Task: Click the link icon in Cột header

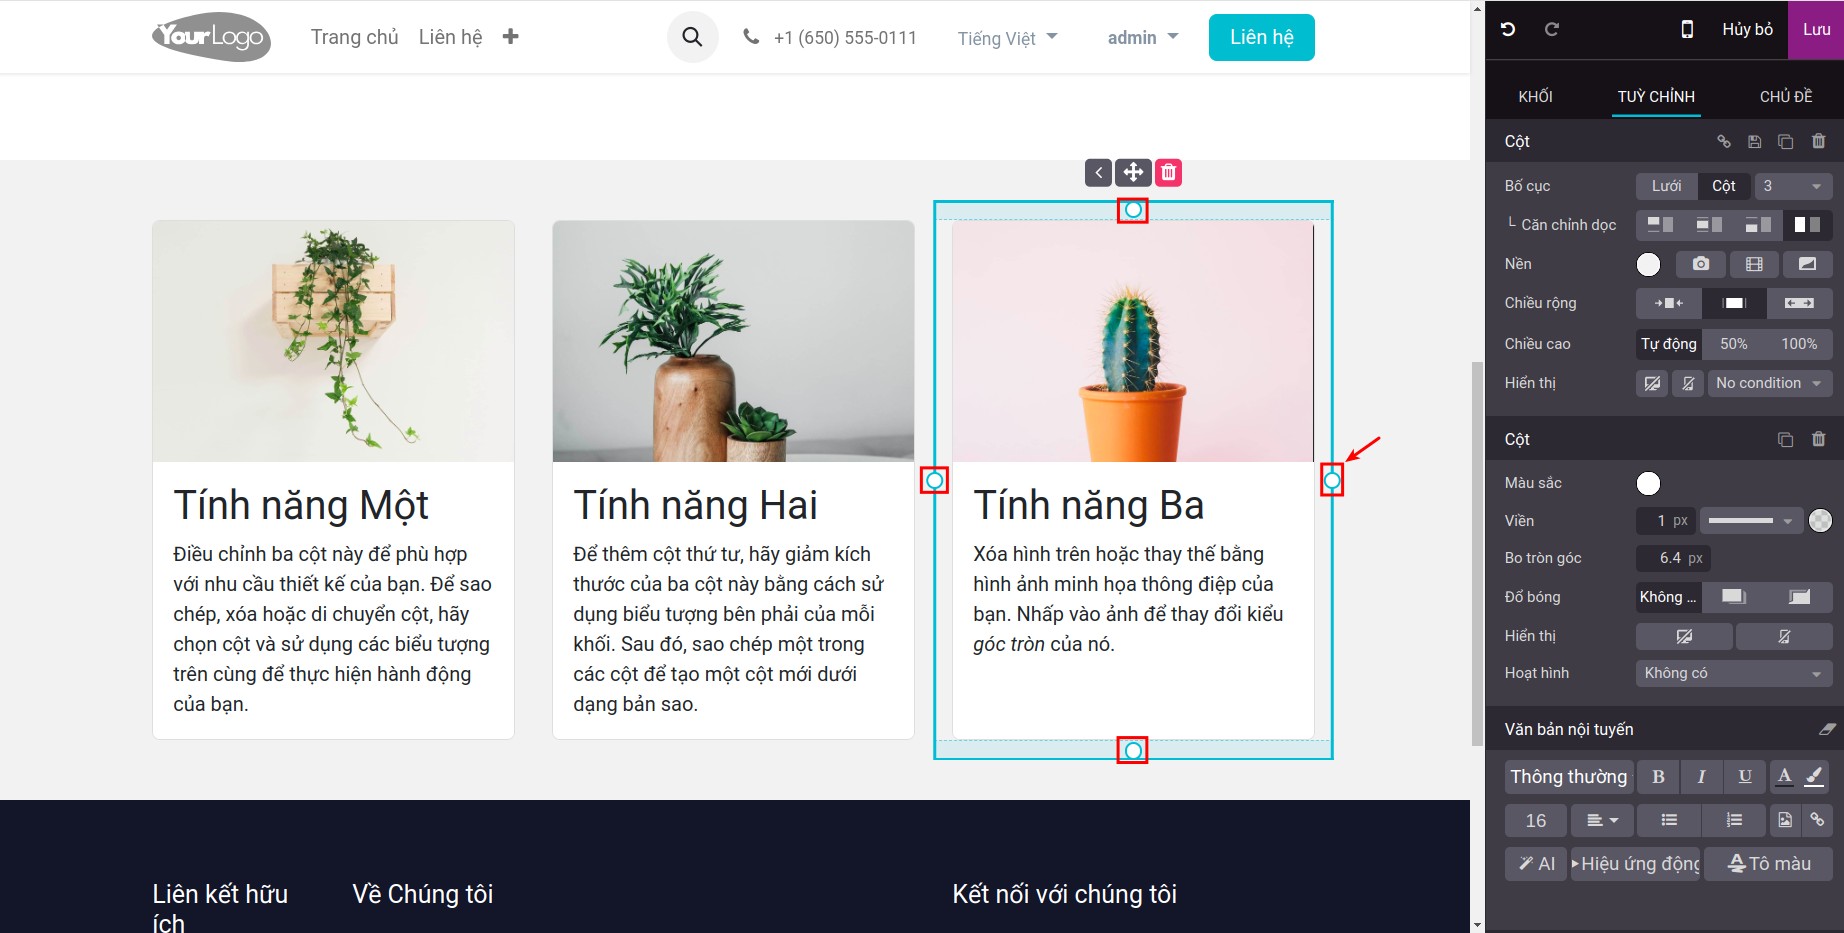Action: coord(1723,141)
